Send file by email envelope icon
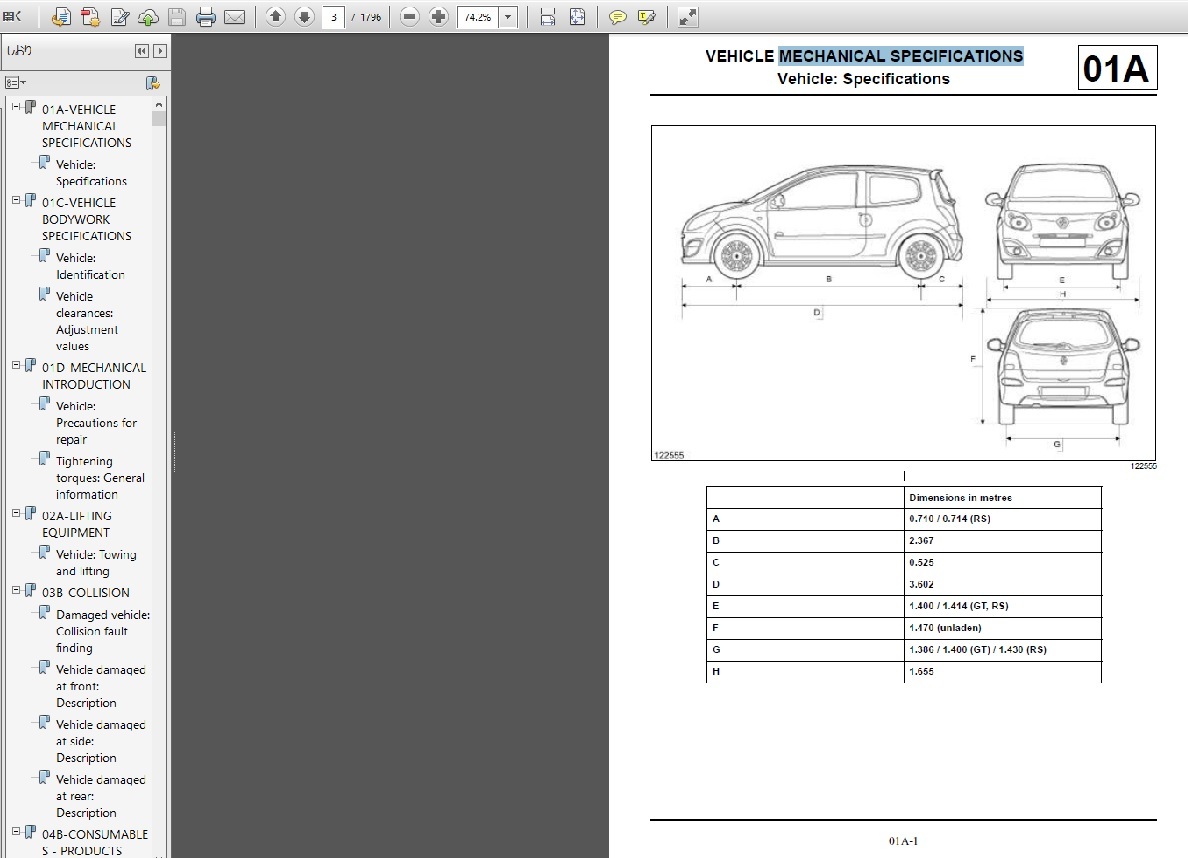The height and width of the screenshot is (858, 1188). [235, 17]
